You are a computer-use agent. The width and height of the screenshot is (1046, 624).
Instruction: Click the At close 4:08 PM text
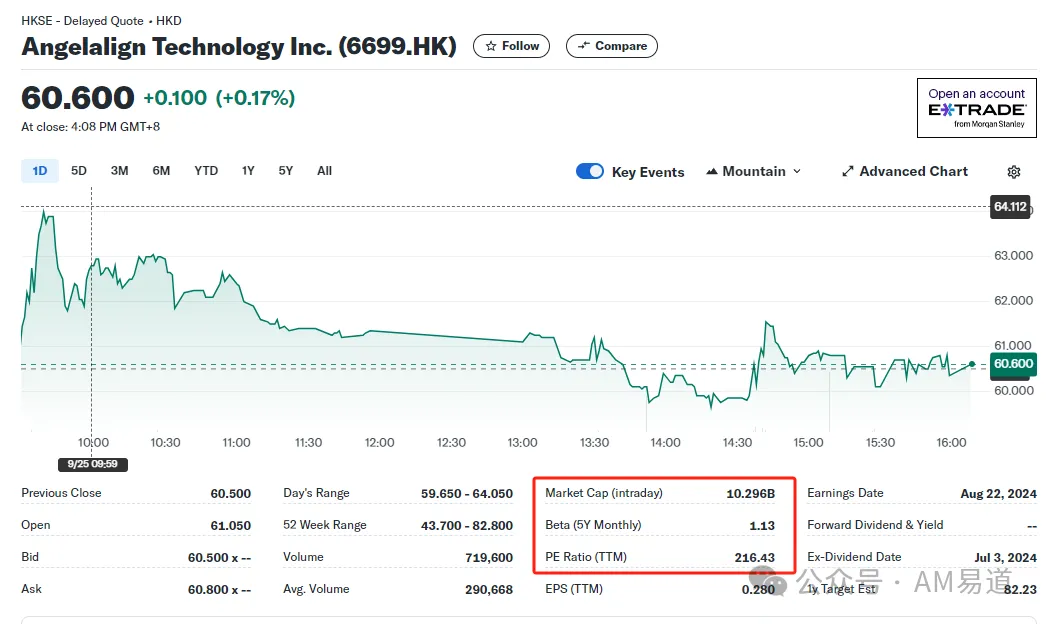click(x=91, y=127)
